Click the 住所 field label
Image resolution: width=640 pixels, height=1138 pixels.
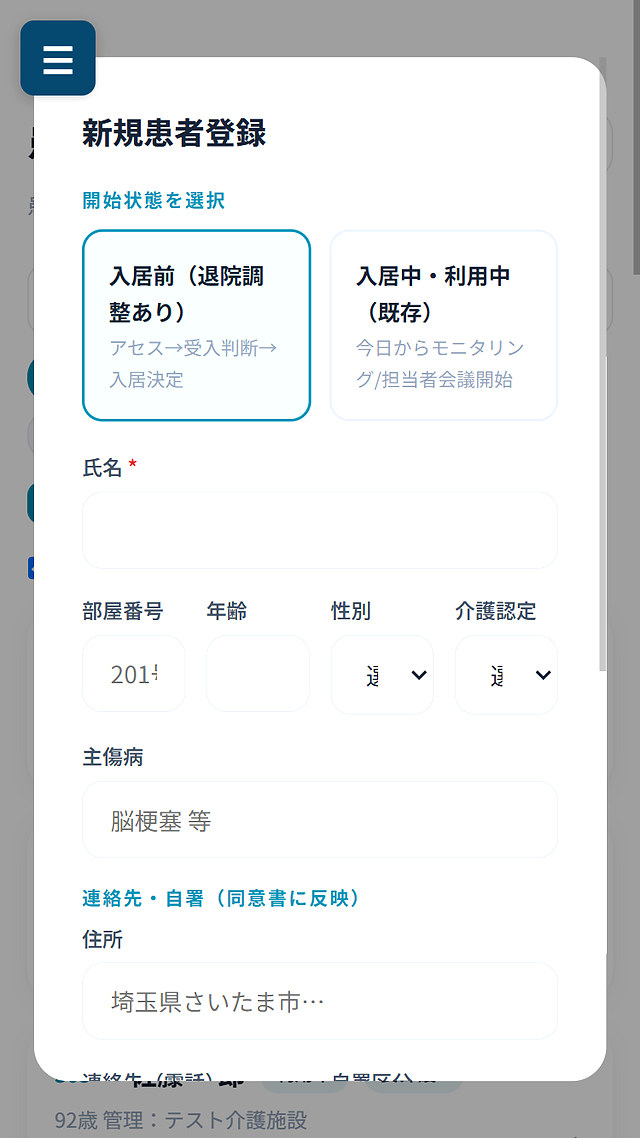[x=102, y=940]
